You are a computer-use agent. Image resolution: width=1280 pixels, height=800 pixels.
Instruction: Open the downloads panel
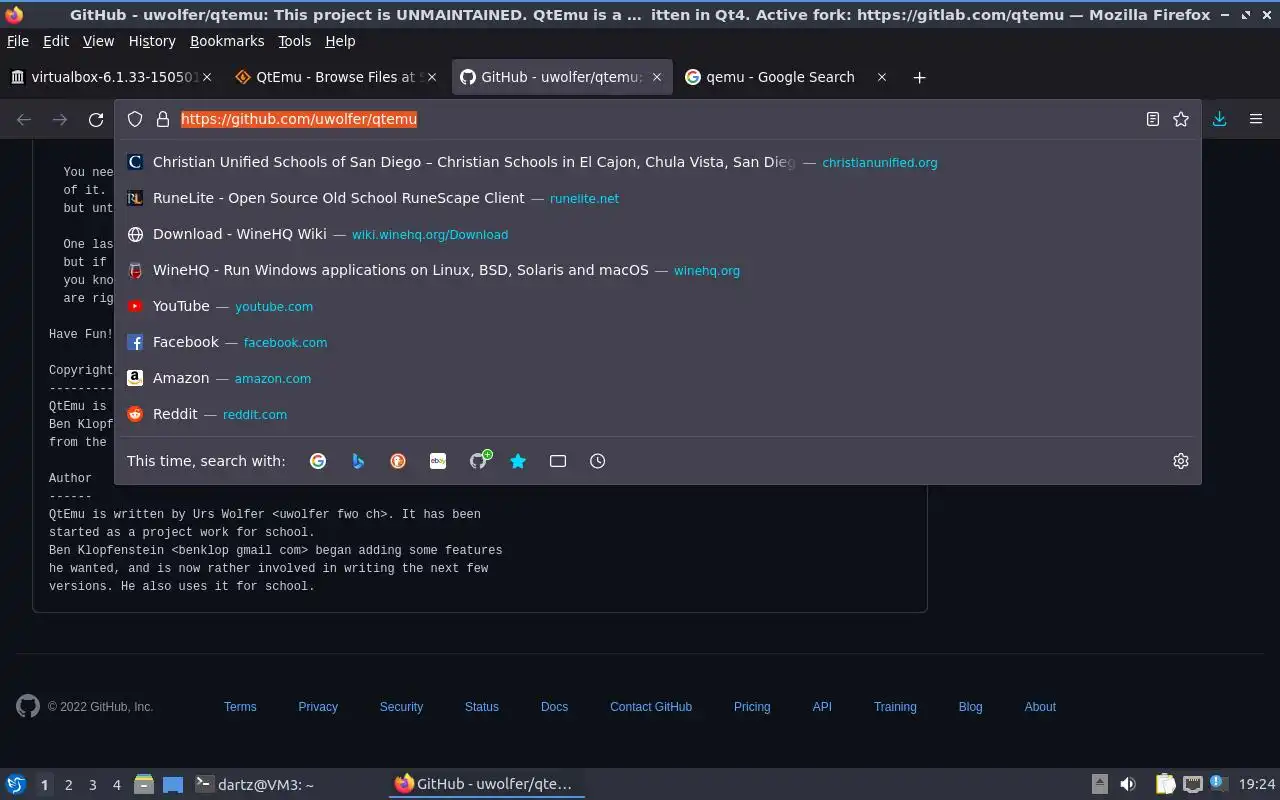pyautogui.click(x=1220, y=119)
